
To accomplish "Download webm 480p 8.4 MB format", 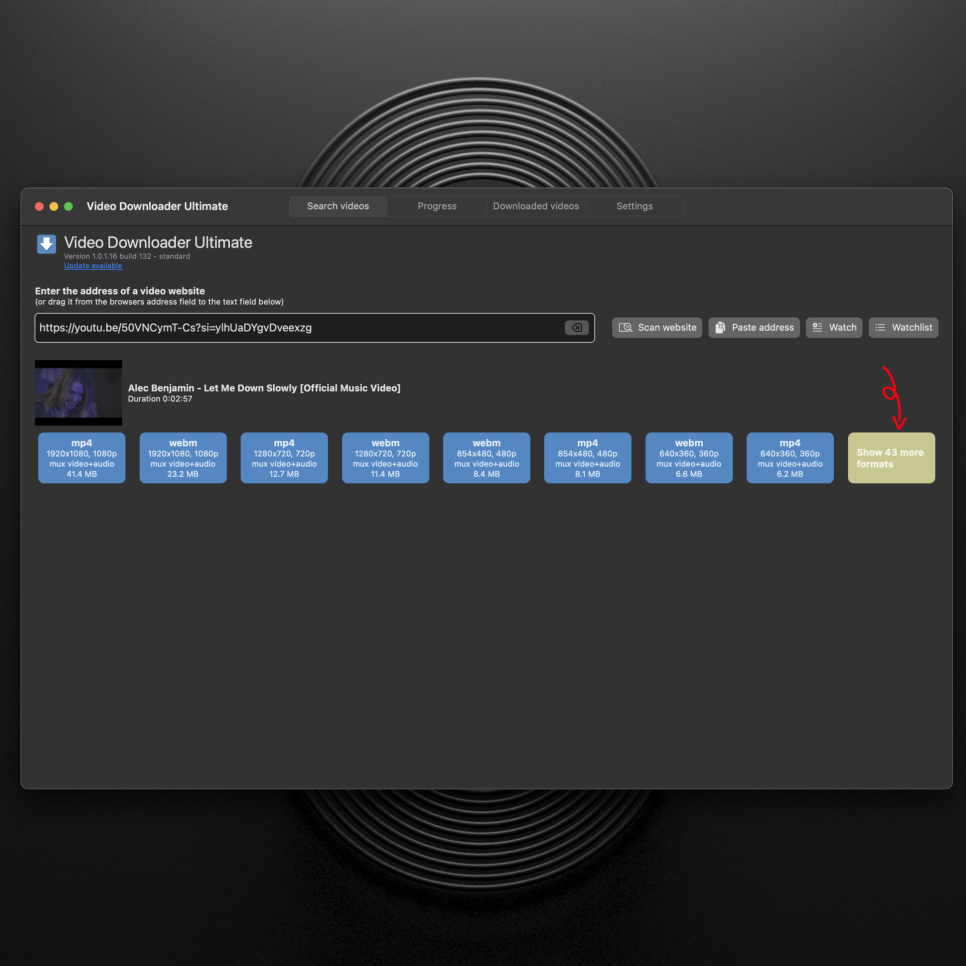I will 486,458.
